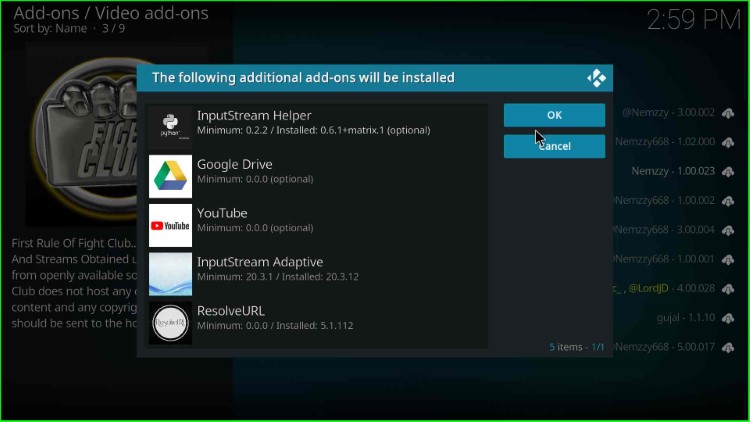750x422 pixels.
Task: Click the 'Add-ons / Video add-ons' heading
Action: (111, 13)
